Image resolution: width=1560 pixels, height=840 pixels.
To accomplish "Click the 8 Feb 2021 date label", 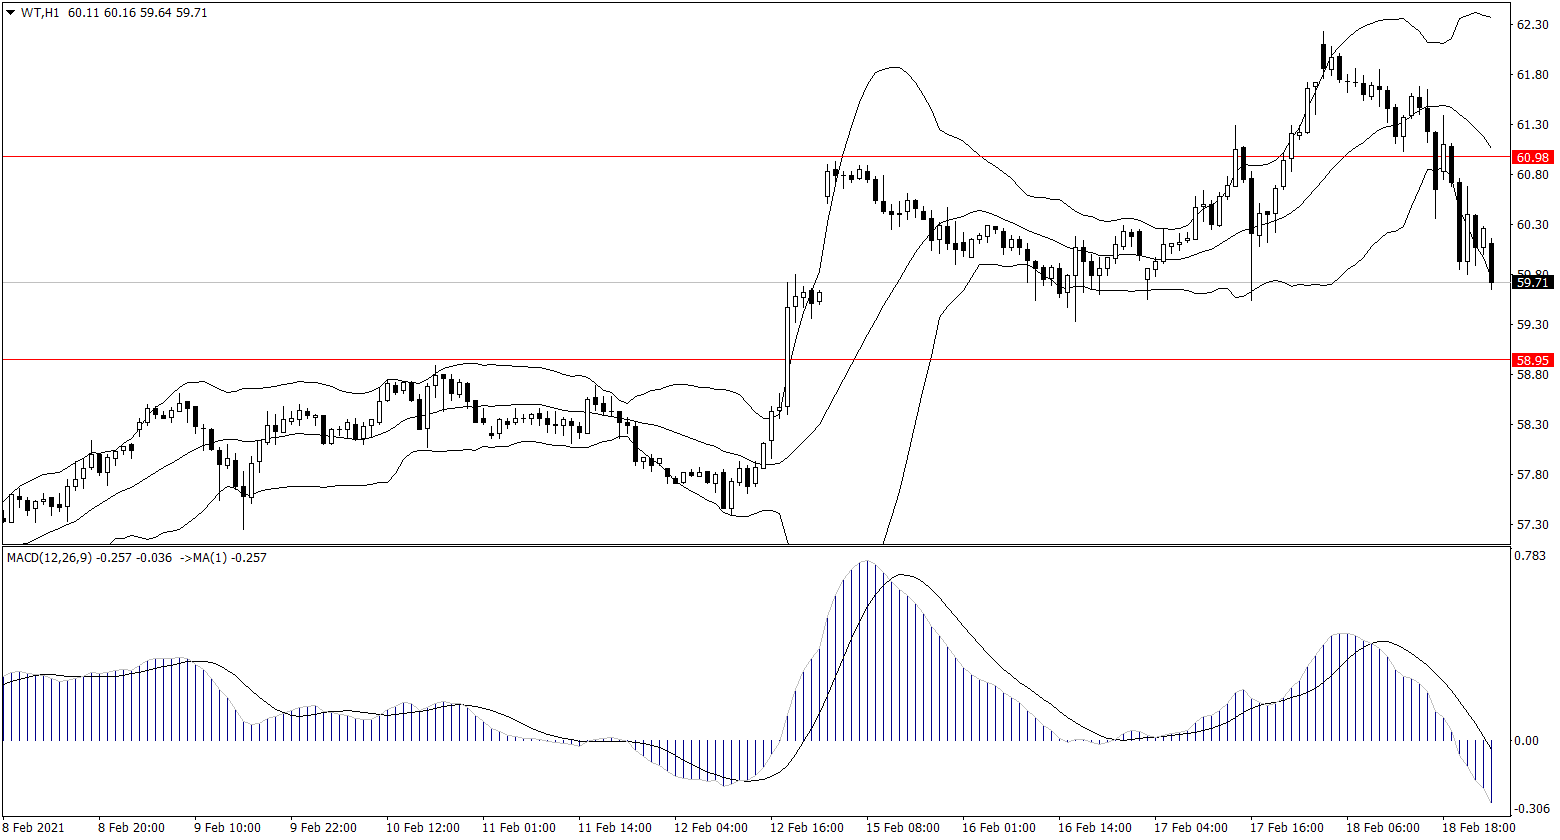I will click(x=32, y=828).
